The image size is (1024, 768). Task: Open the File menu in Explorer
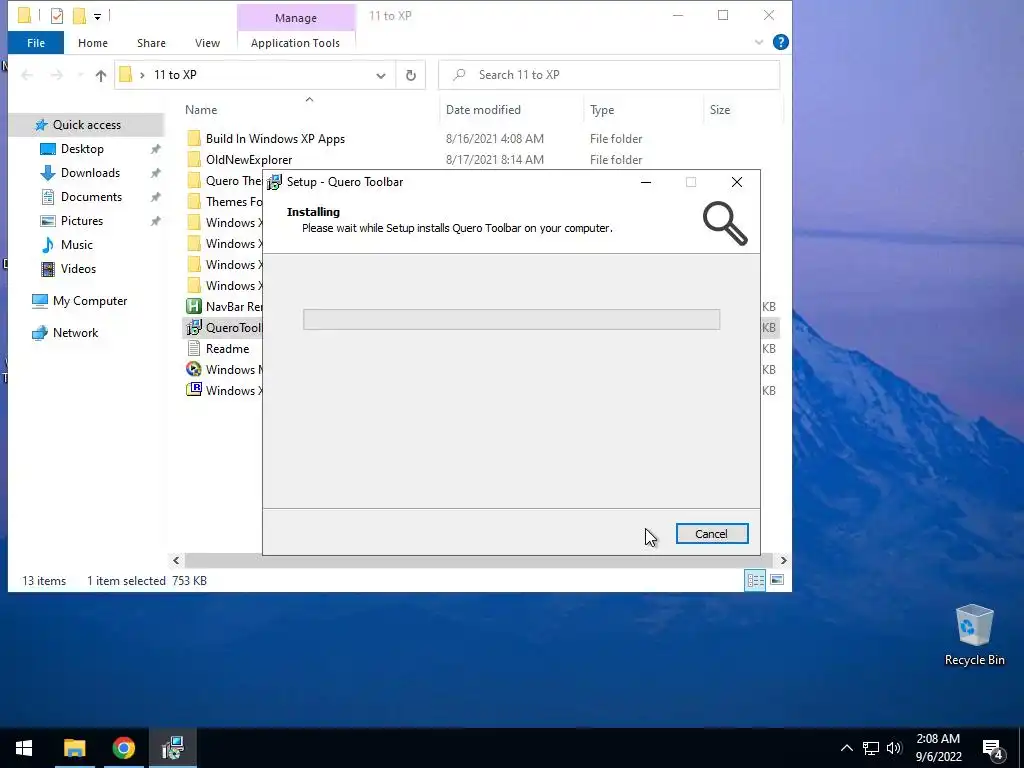(36, 43)
